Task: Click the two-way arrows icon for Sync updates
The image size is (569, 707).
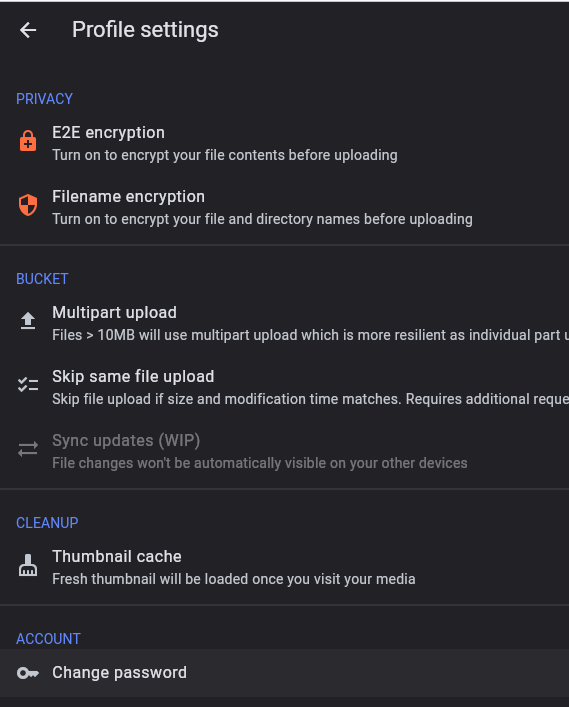Action: pos(28,449)
